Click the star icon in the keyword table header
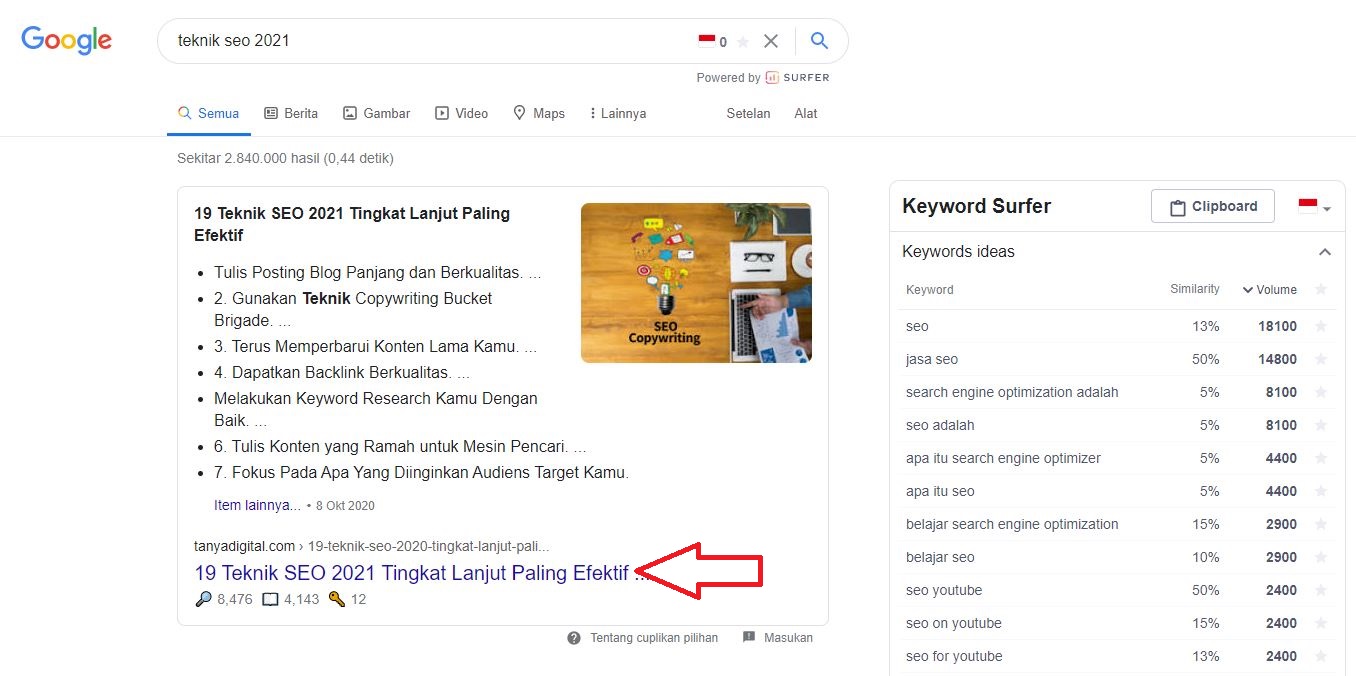The image size is (1356, 676). (x=1321, y=290)
